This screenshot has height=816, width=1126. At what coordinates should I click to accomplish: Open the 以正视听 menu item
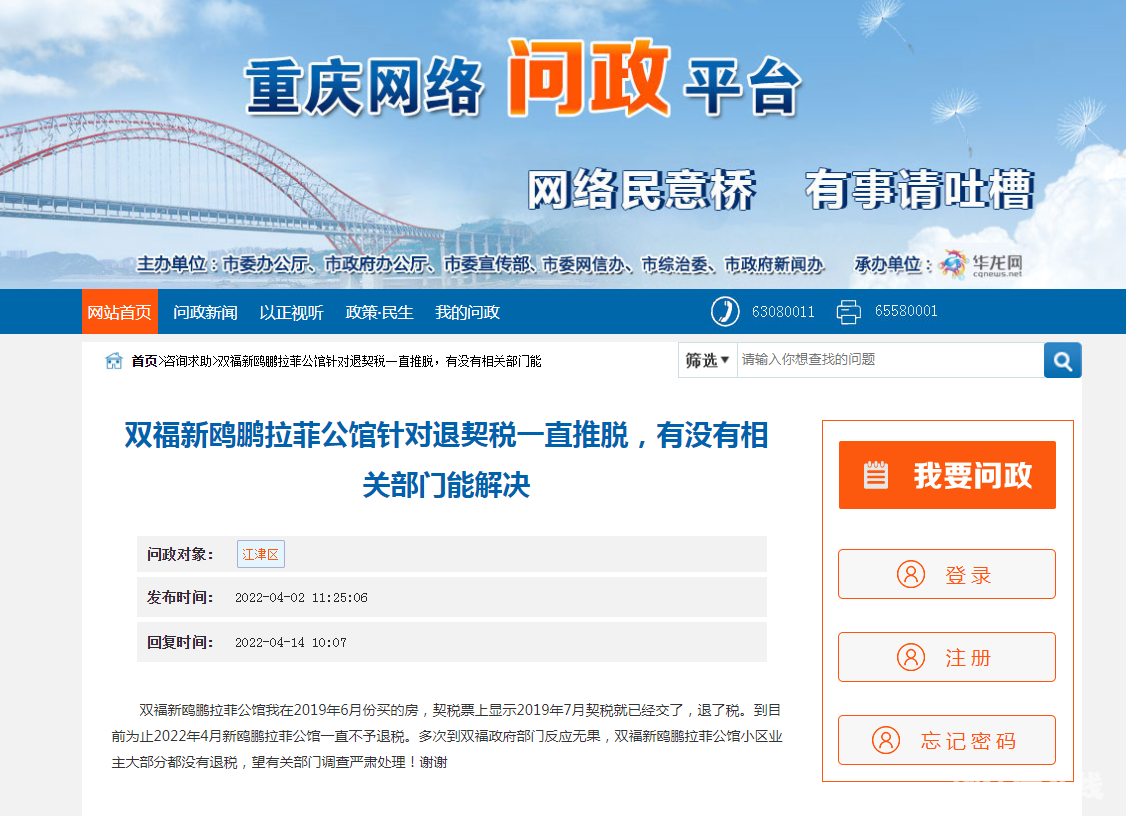coord(292,312)
